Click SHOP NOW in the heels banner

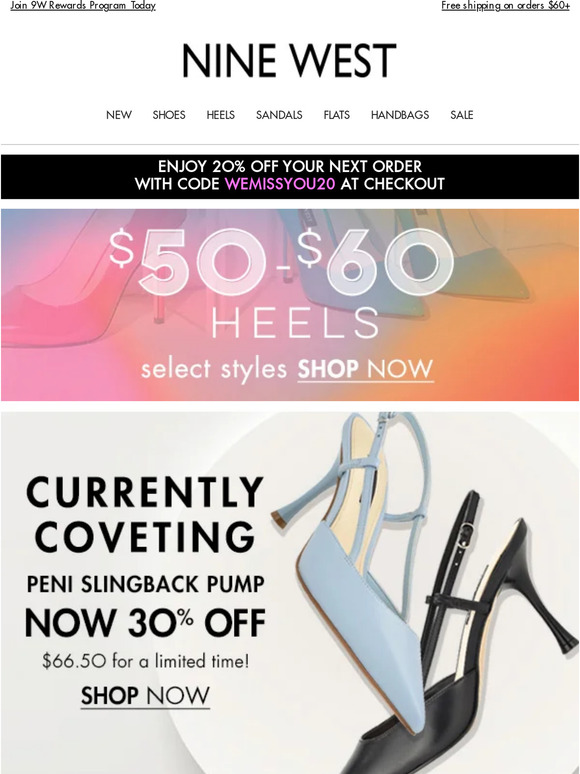(365, 369)
